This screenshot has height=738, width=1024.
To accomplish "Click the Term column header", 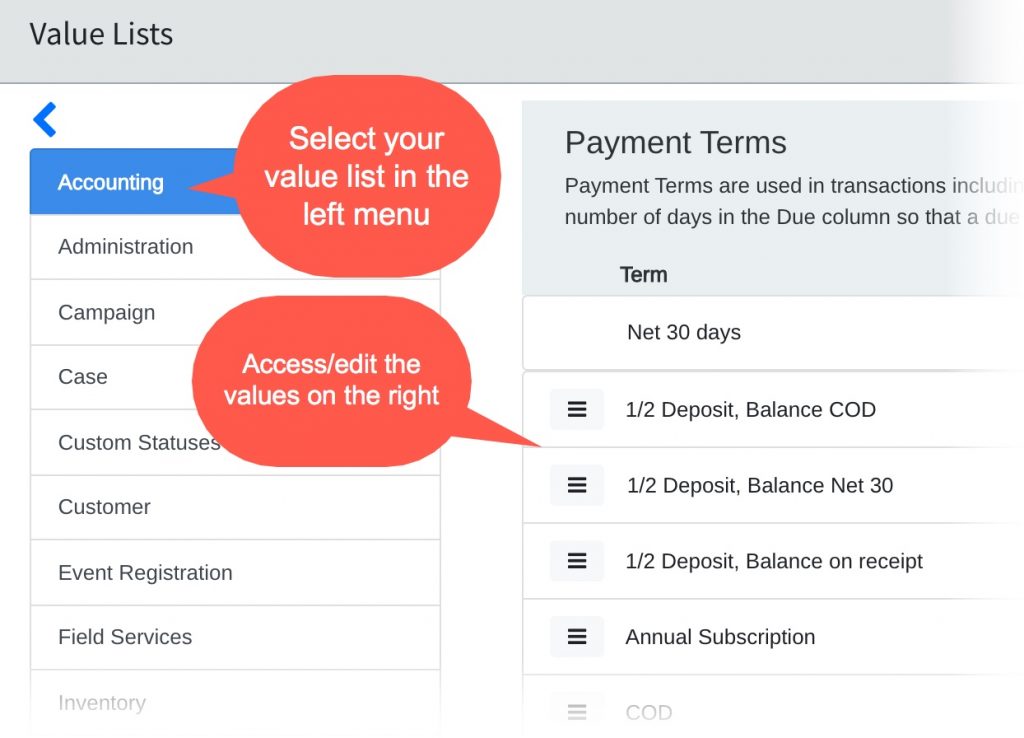I will point(643,274).
